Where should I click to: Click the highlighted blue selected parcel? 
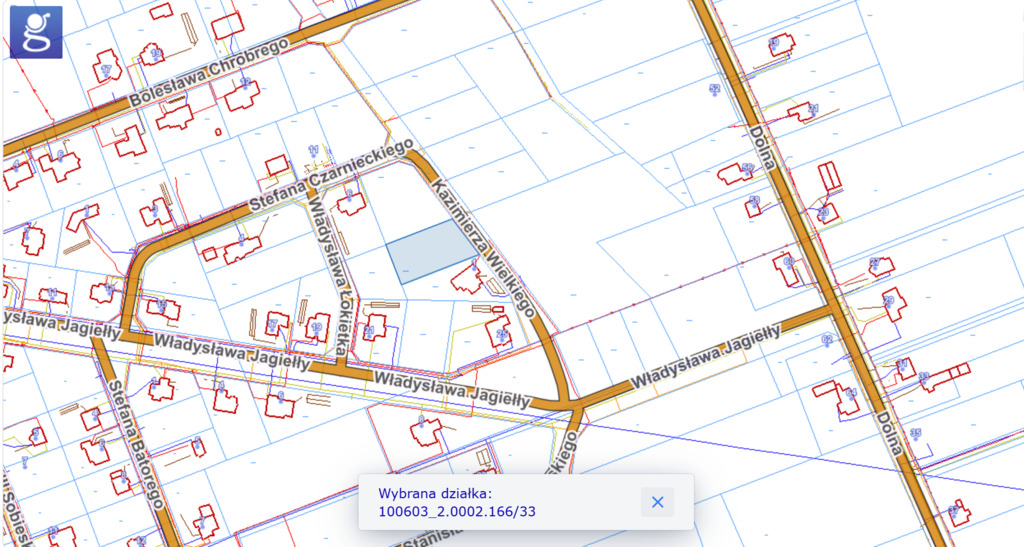coord(428,253)
